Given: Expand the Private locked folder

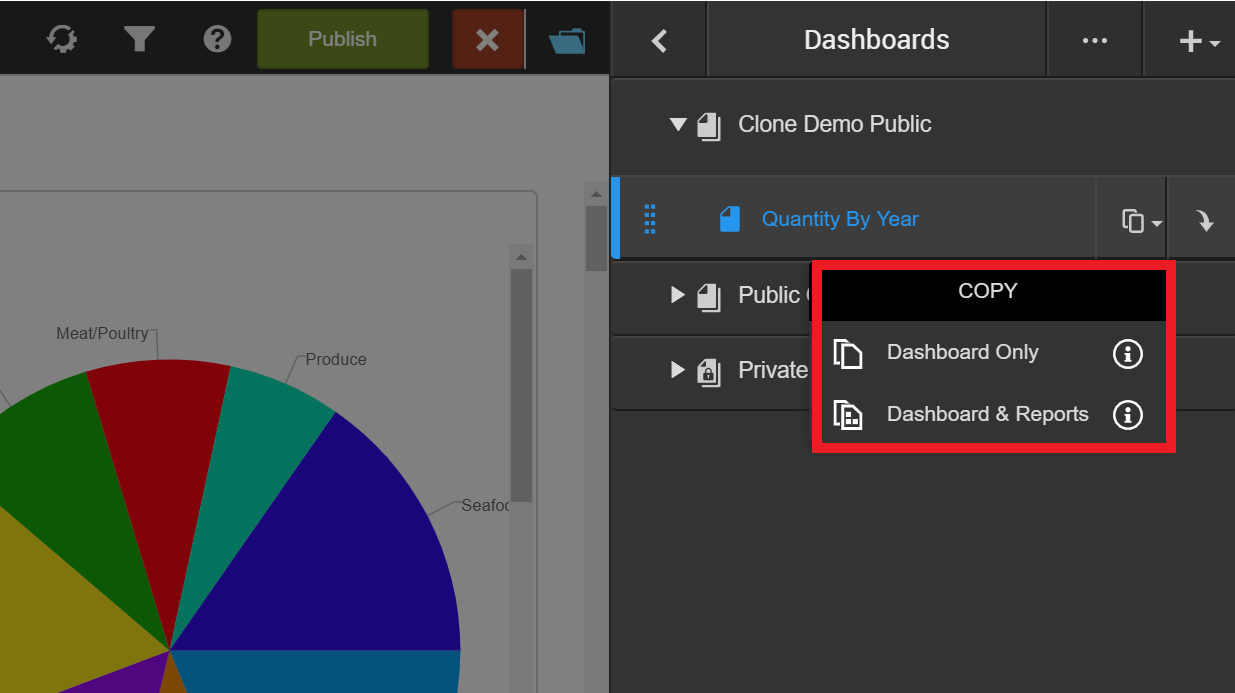Looking at the screenshot, I should (x=678, y=370).
